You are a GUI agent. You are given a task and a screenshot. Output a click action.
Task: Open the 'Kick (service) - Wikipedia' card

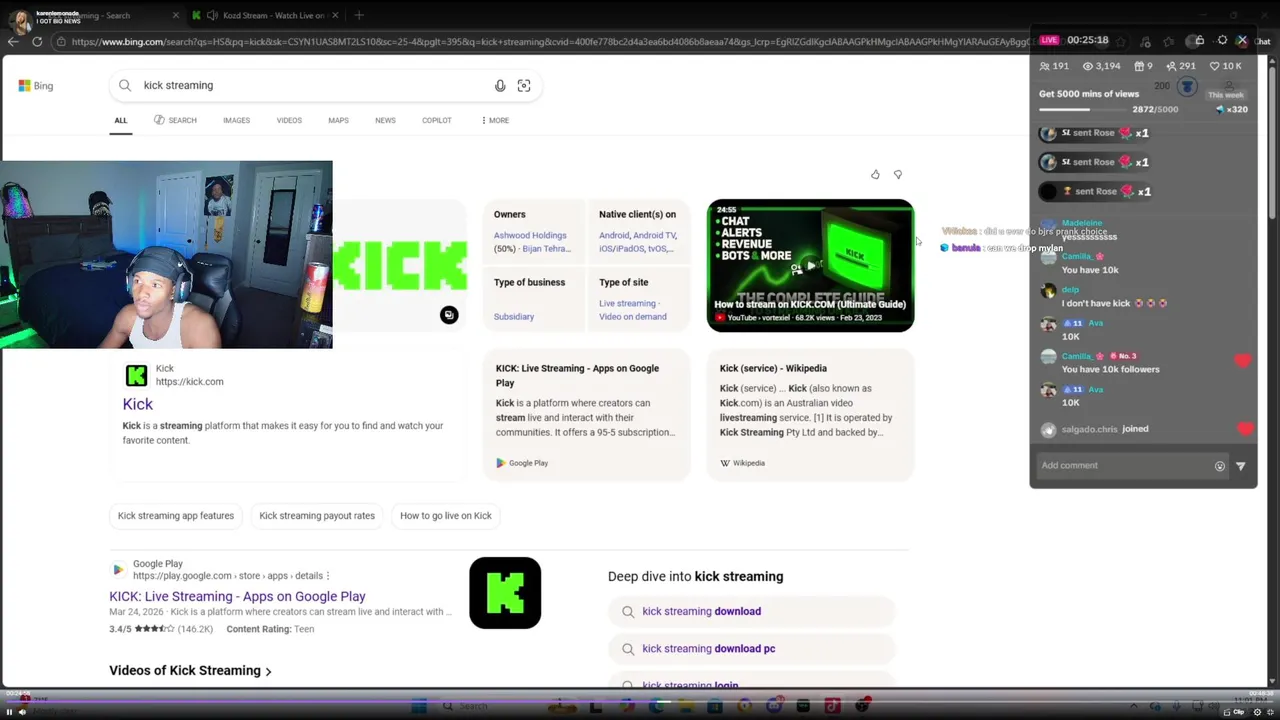[x=810, y=414]
